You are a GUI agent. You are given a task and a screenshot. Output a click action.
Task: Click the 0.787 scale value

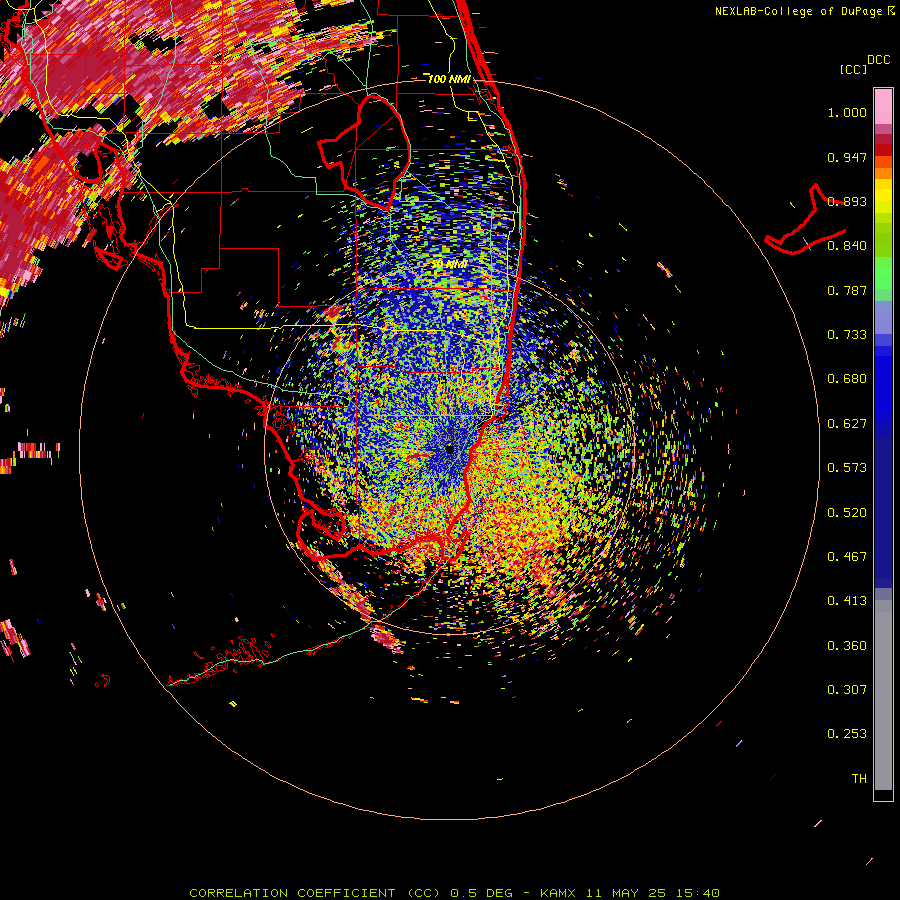pos(847,290)
